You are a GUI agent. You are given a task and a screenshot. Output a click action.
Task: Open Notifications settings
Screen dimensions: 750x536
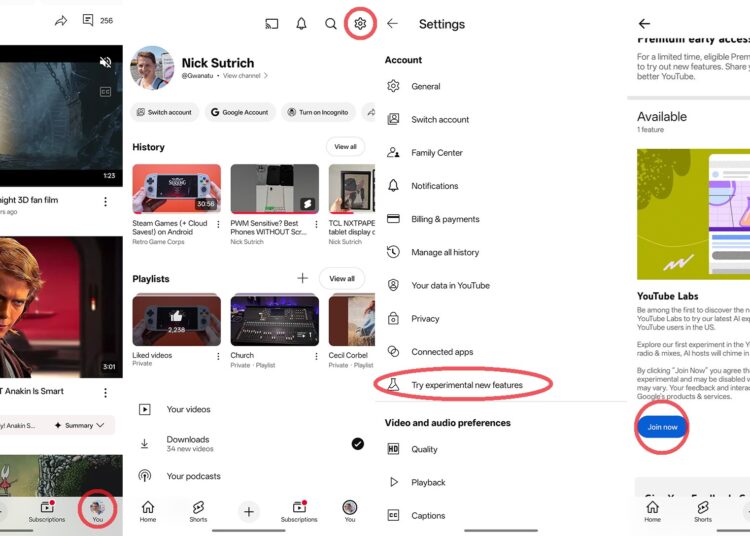coord(501,186)
